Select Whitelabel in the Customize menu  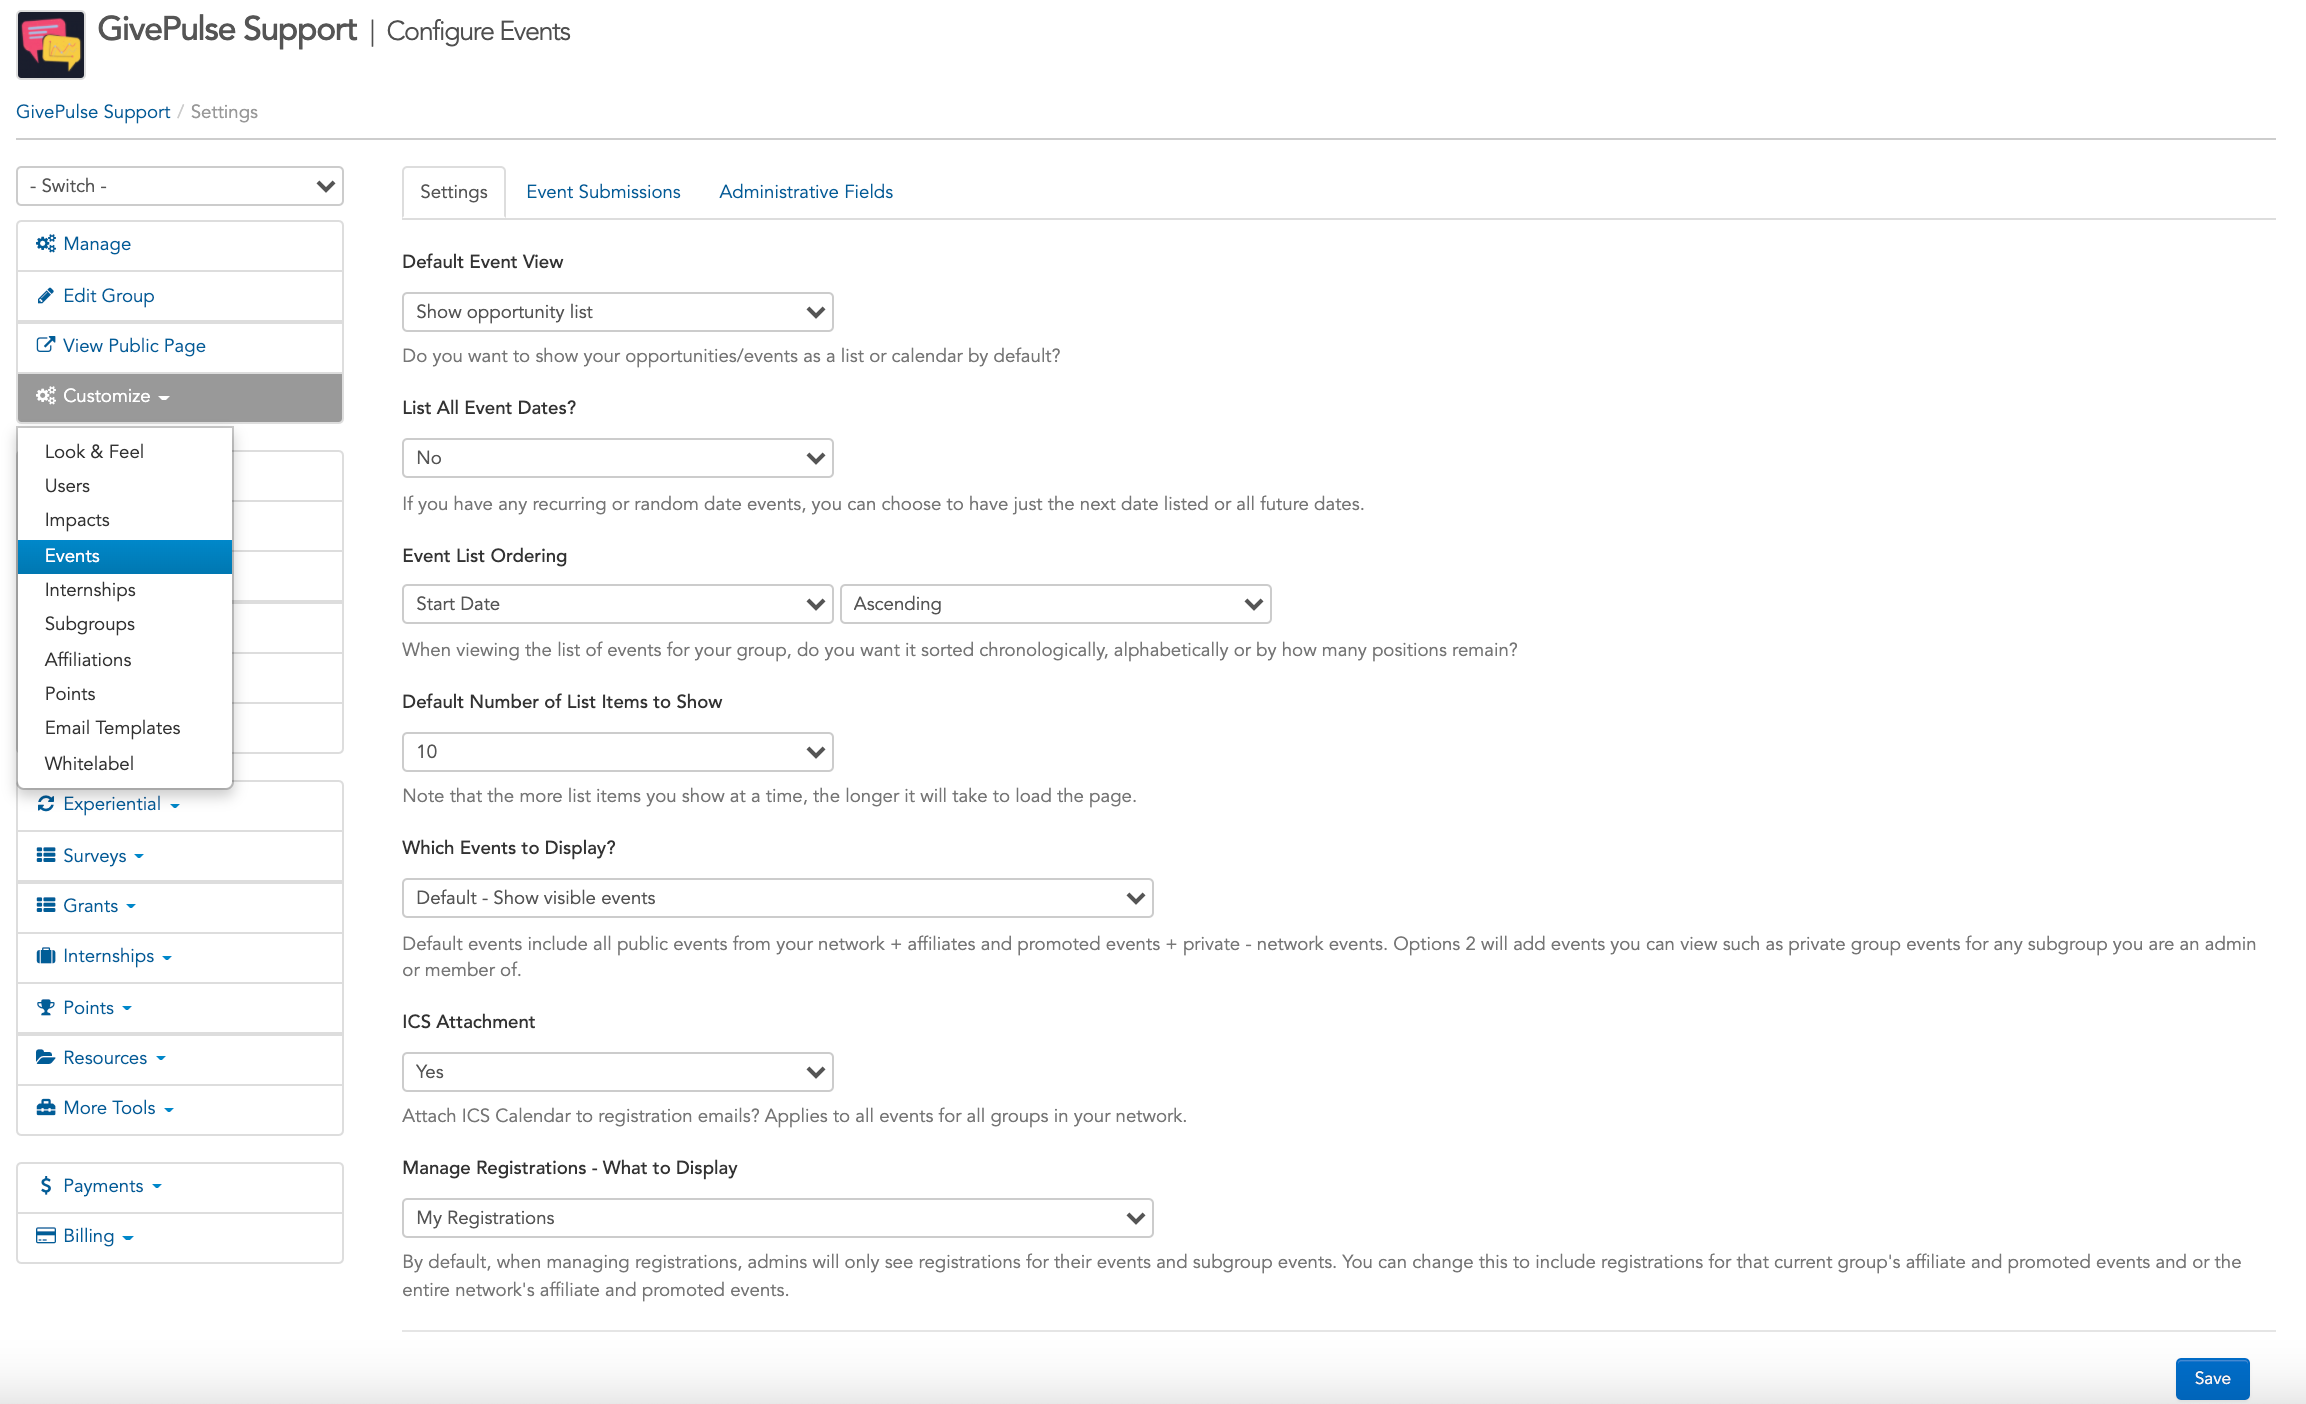coord(125,764)
